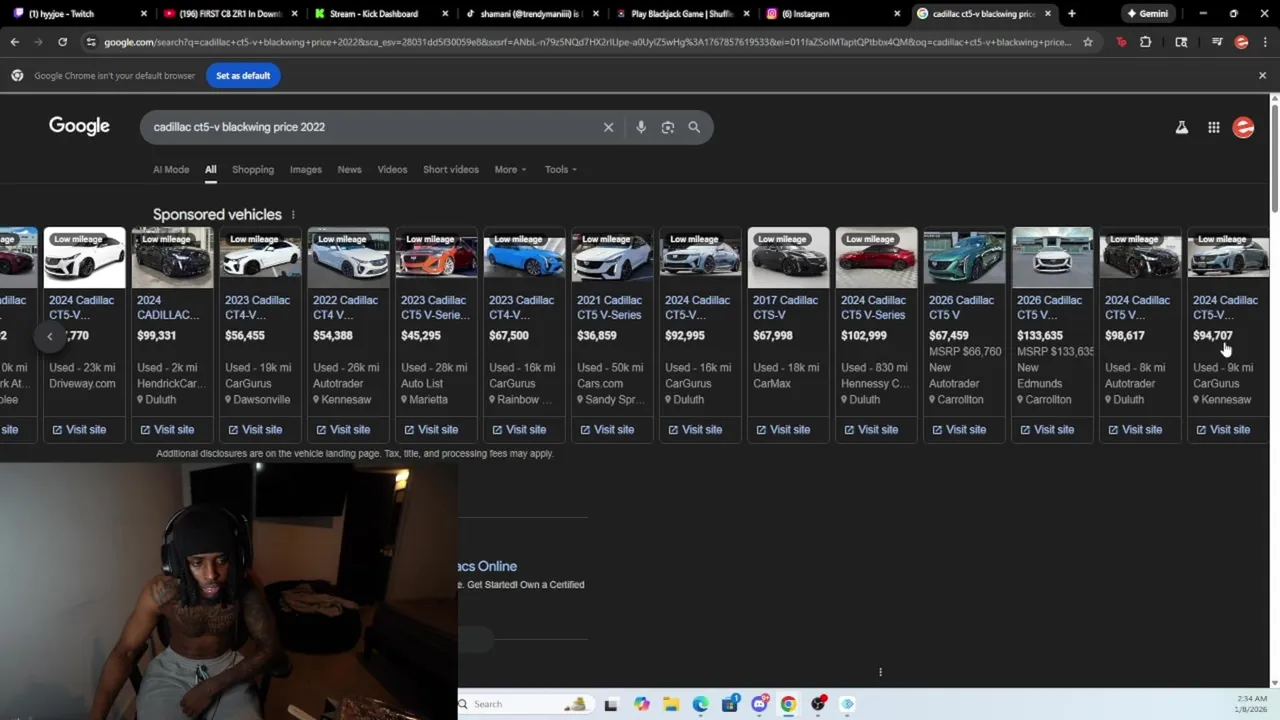Open Search Labs flask icon
This screenshot has height=720, width=1280.
(1182, 127)
